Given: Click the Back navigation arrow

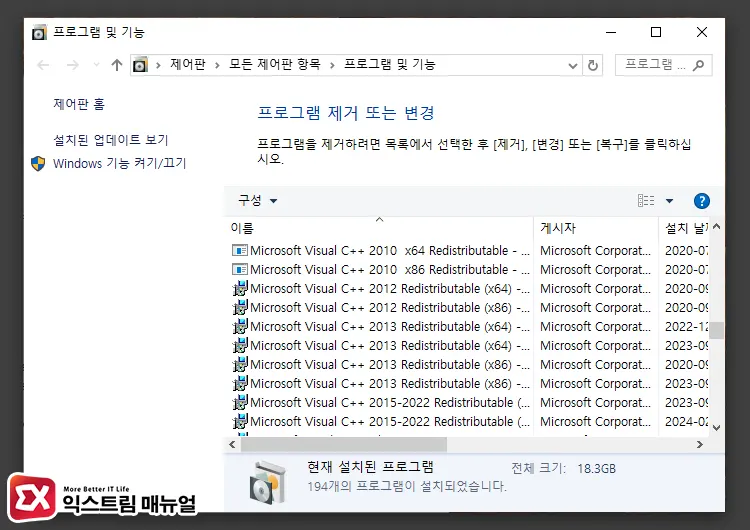Looking at the screenshot, I should coord(43,65).
